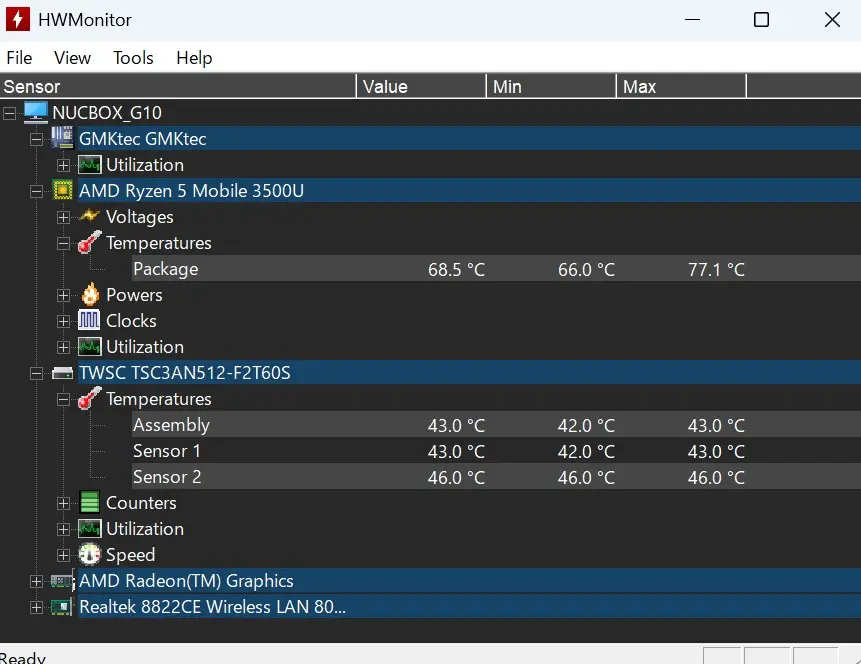Click the TWSC drive icon

point(63,373)
